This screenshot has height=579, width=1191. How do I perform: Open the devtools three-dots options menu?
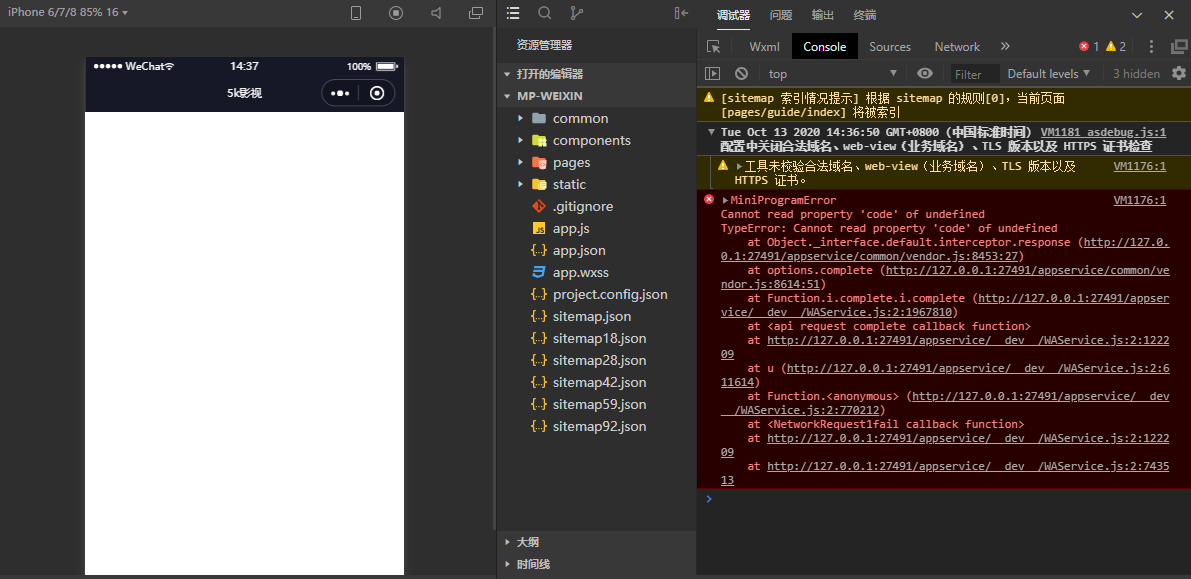click(1152, 46)
